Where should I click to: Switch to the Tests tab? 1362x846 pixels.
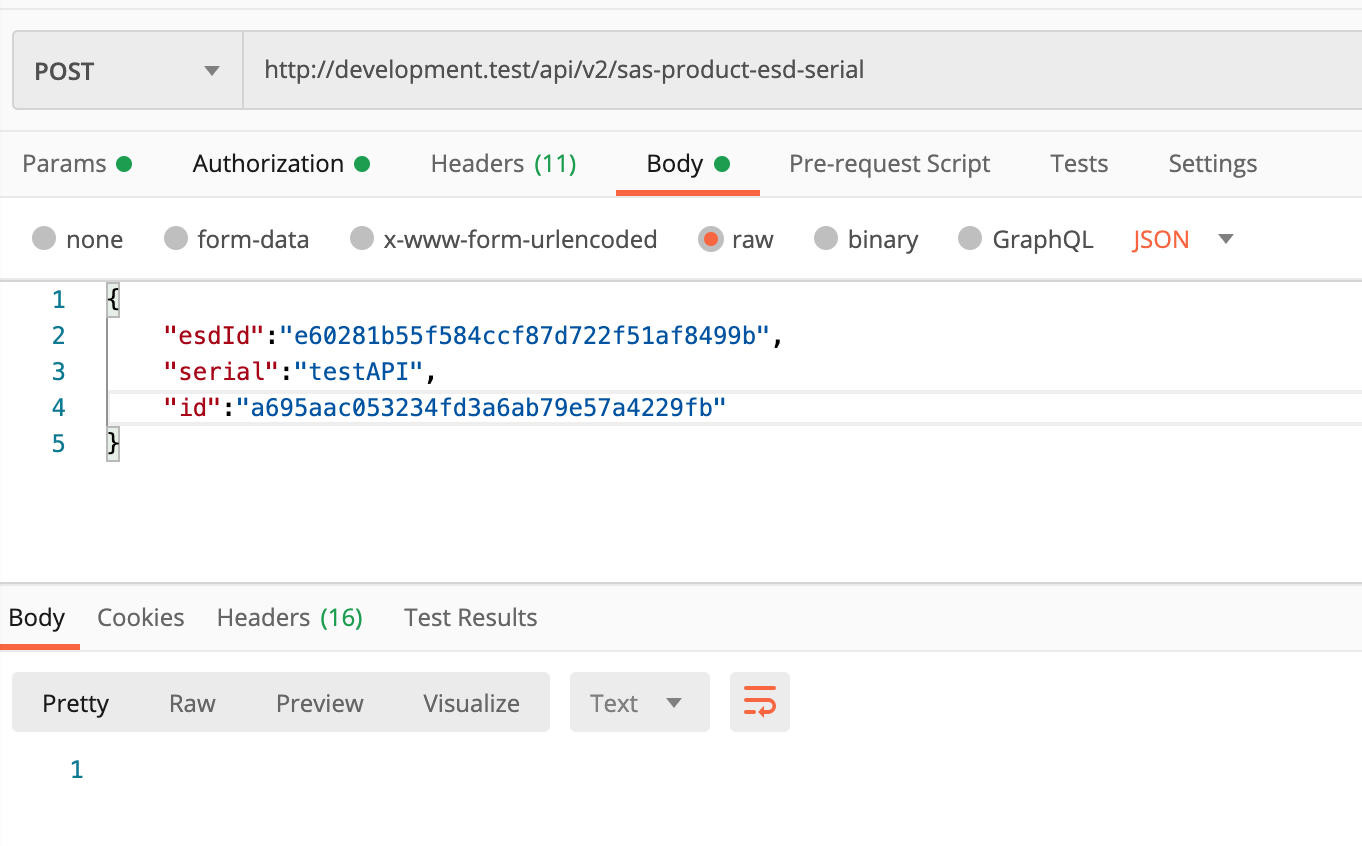(1079, 164)
